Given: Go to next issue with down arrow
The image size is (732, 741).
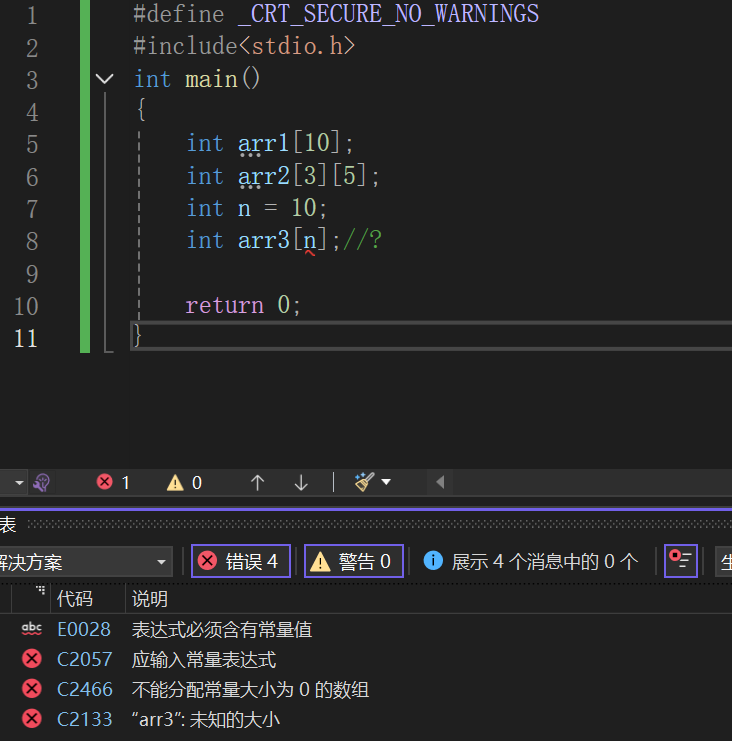Looking at the screenshot, I should point(301,483).
